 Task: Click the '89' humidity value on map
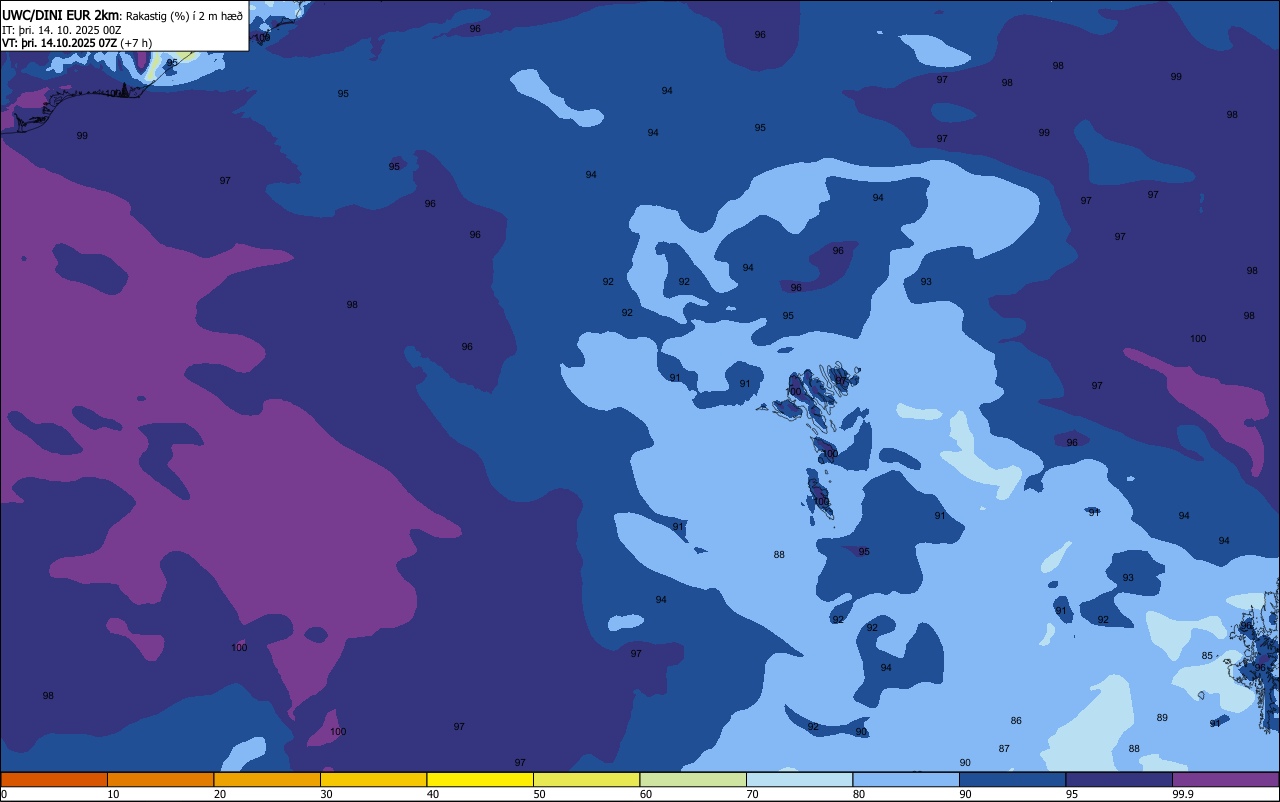click(1162, 718)
